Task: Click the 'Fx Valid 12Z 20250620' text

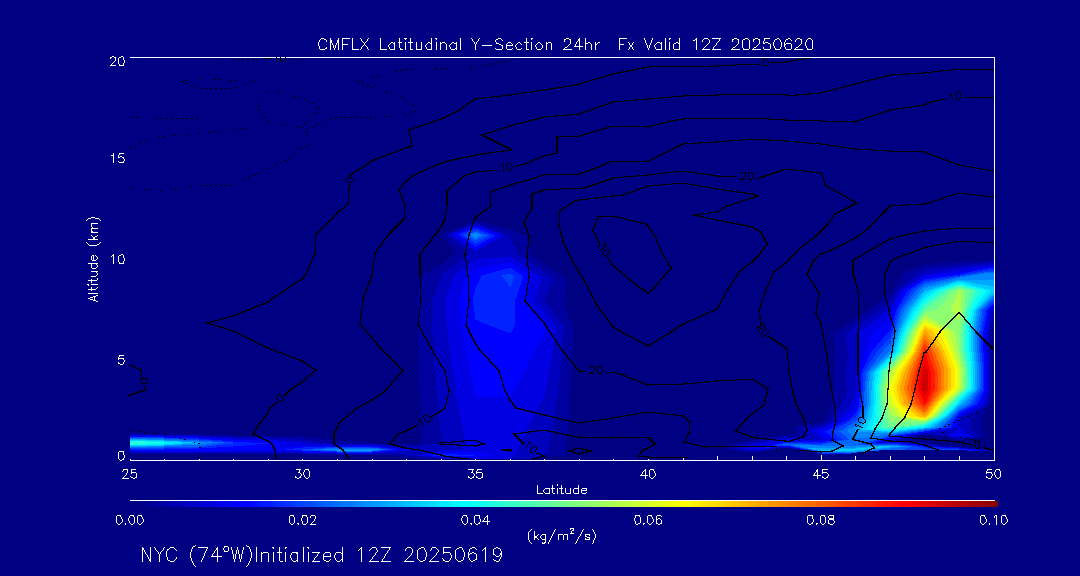Action: click(716, 45)
